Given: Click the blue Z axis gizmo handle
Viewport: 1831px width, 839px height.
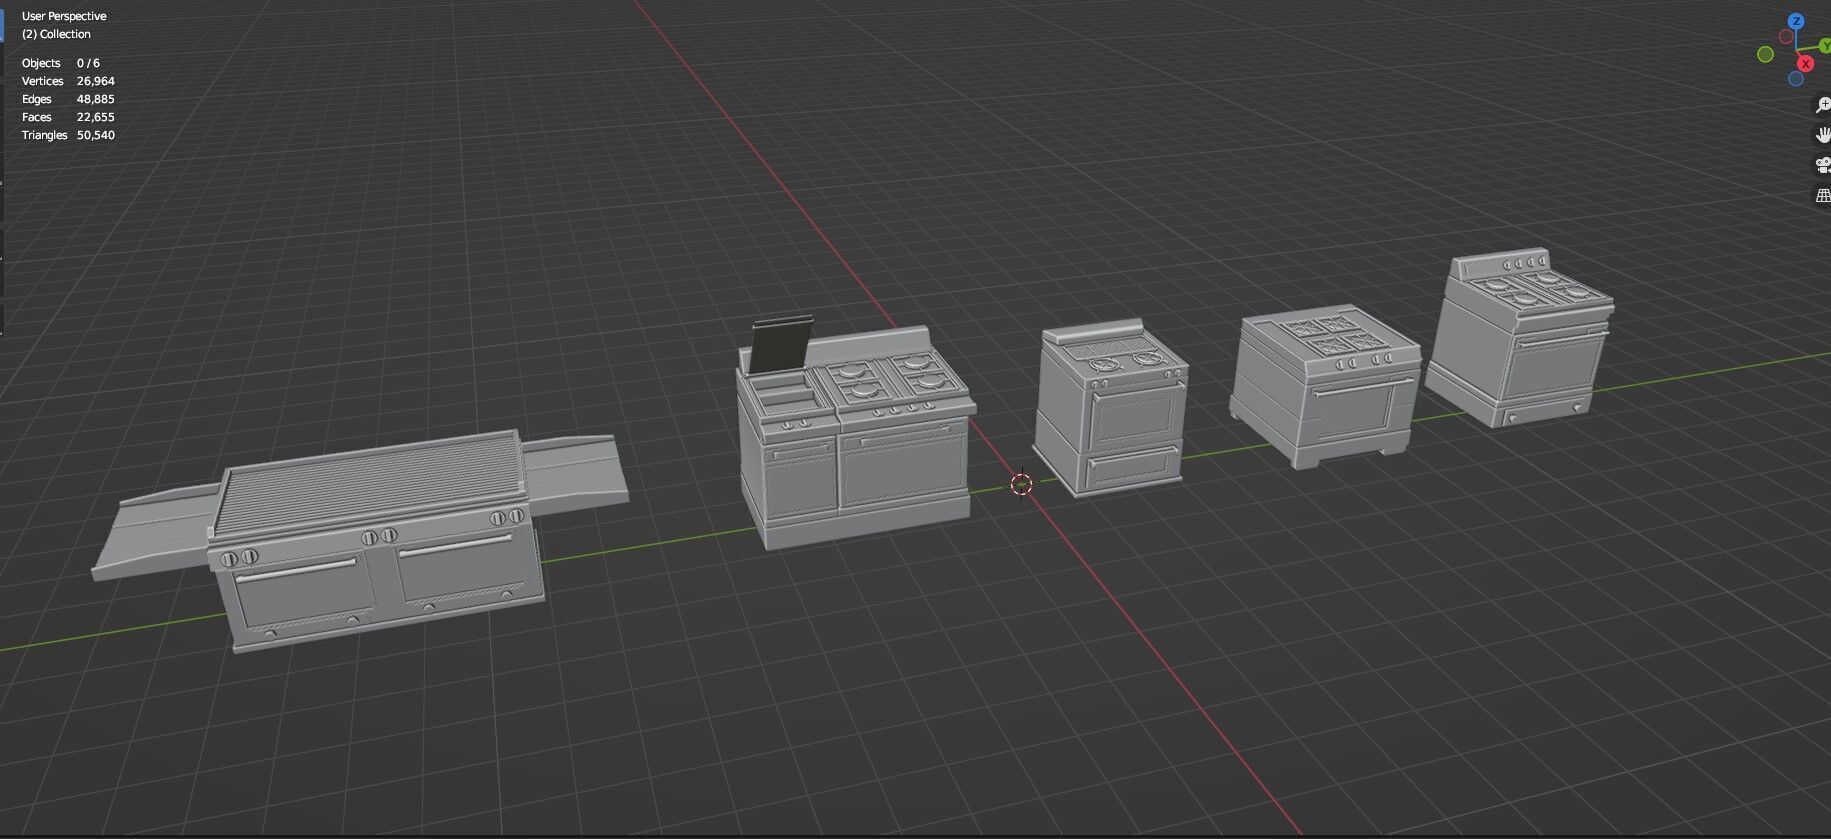Looking at the screenshot, I should pos(1796,21).
